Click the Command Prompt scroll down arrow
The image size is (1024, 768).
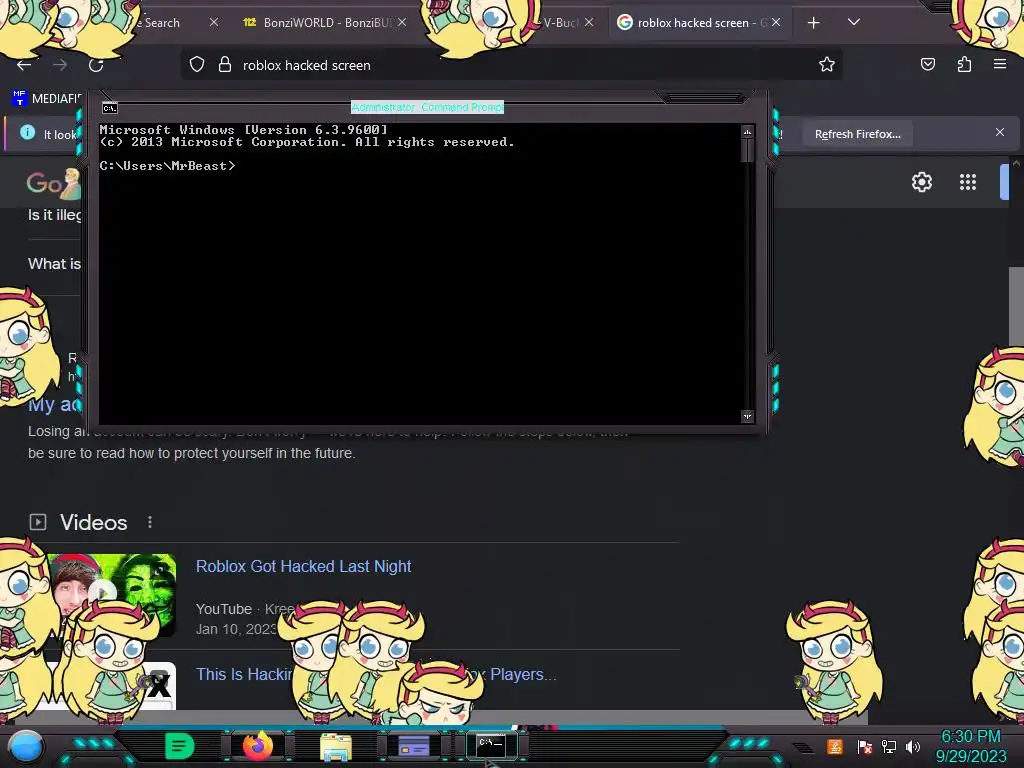747,416
